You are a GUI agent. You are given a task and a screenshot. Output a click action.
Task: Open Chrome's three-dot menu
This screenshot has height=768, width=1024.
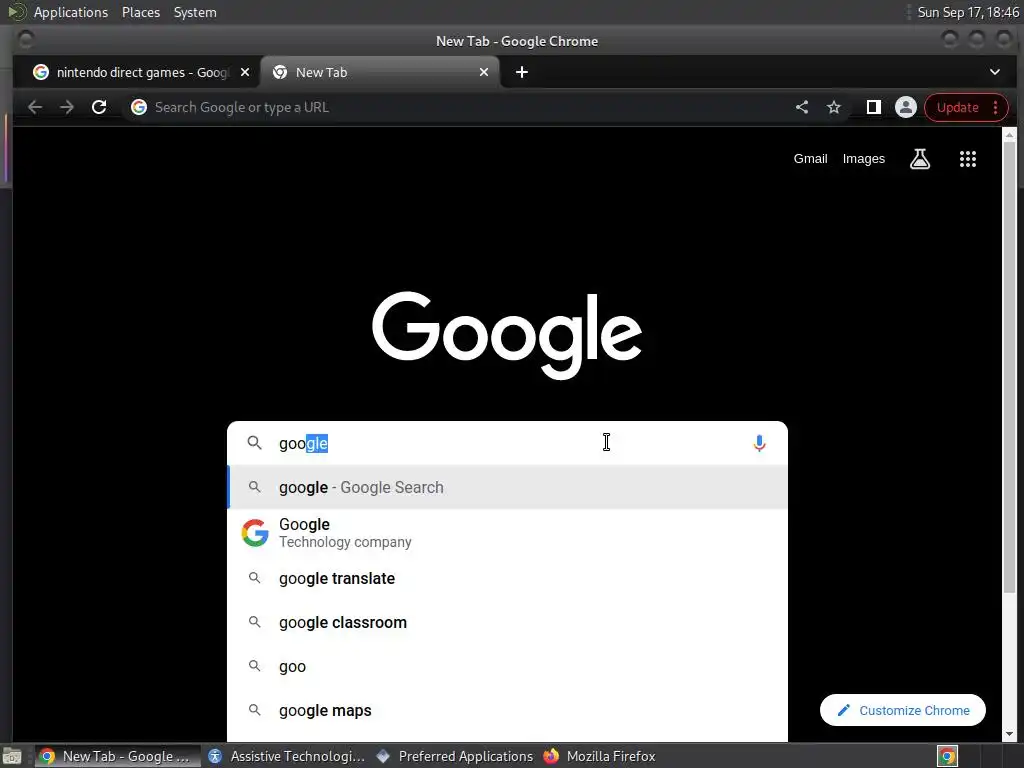[995, 108]
